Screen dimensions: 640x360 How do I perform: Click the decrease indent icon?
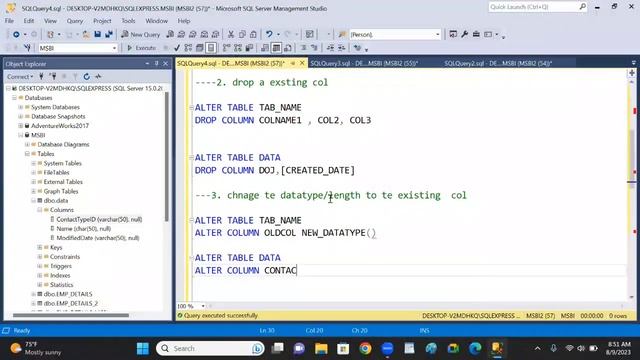pos(331,48)
